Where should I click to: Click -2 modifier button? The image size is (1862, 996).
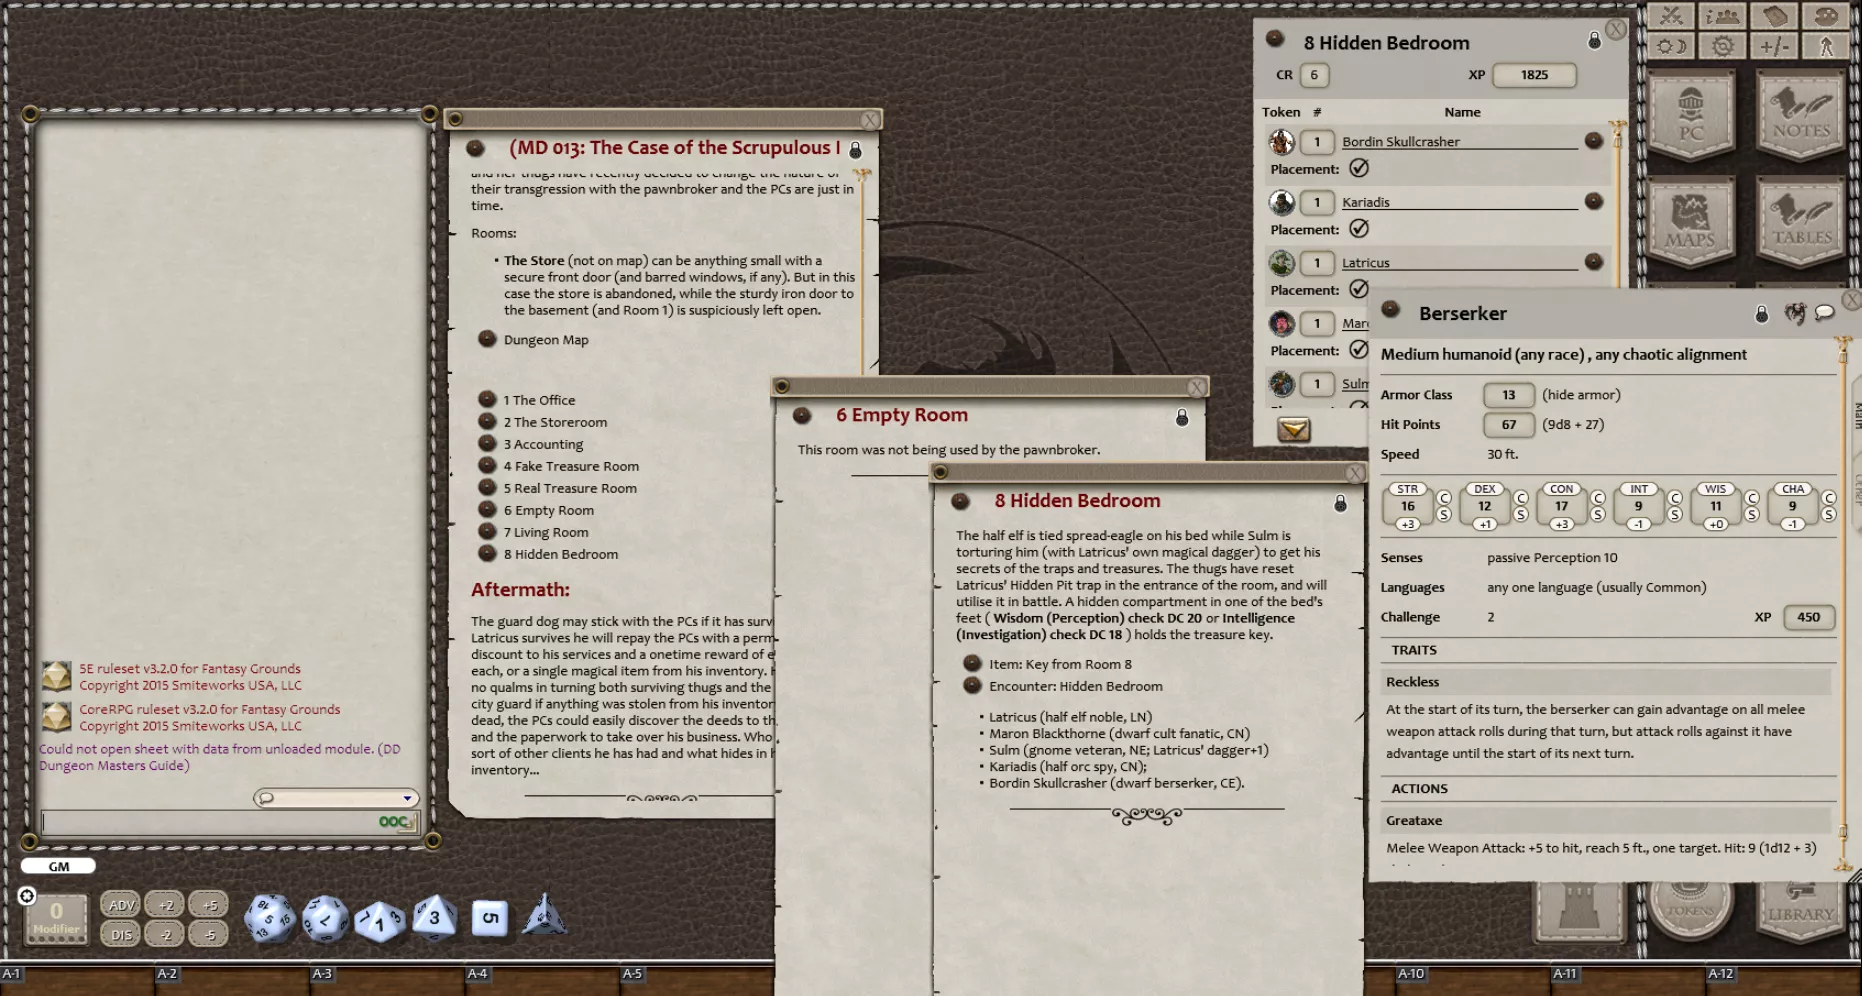[x=166, y=934]
